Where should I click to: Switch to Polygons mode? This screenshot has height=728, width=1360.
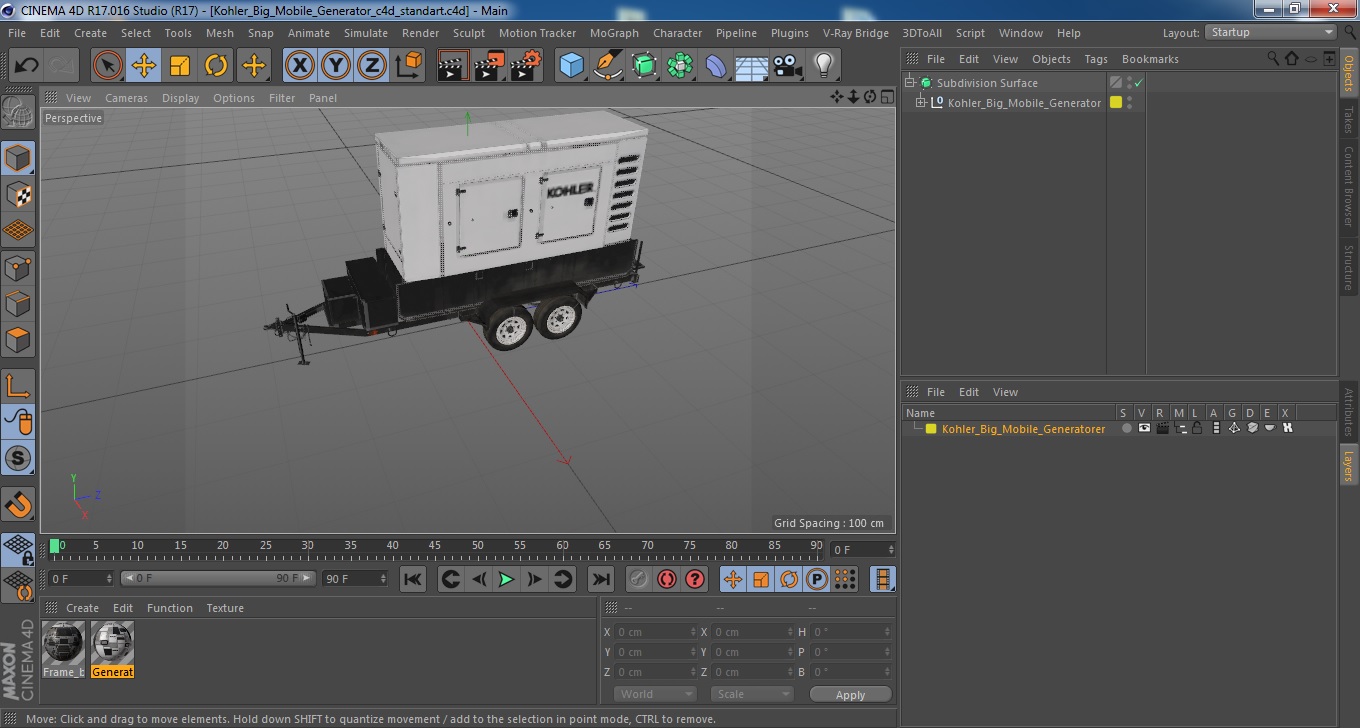click(18, 340)
